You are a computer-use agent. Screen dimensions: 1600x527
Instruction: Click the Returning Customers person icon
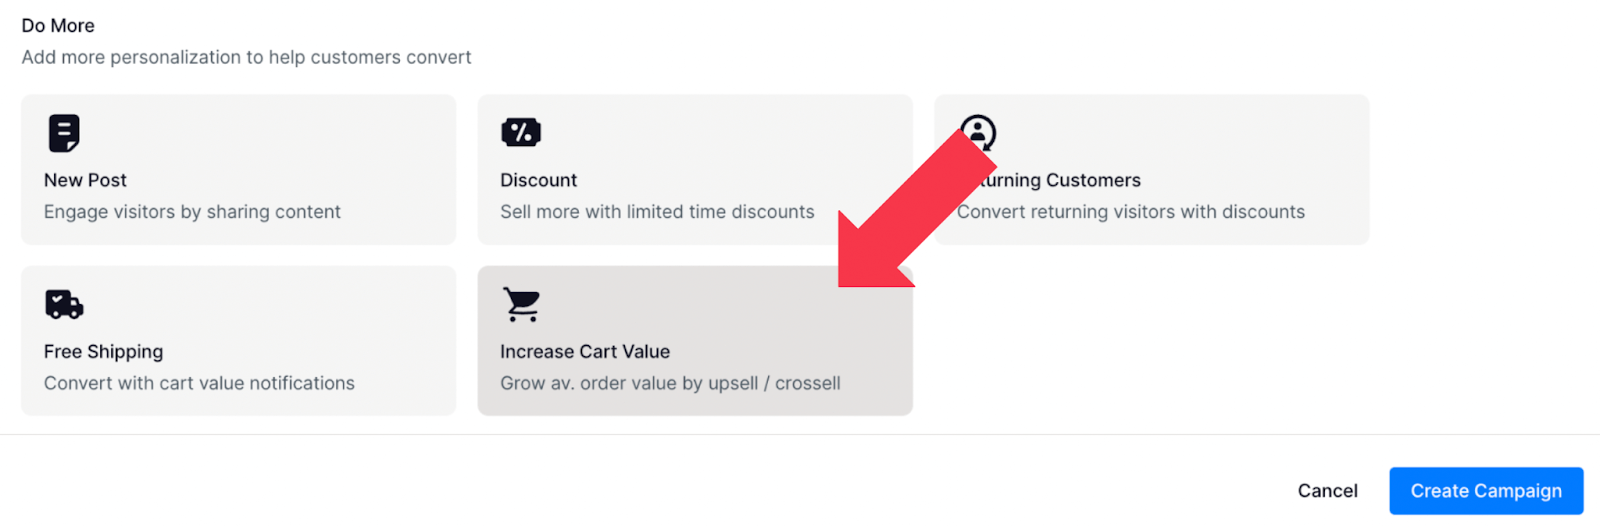[978, 130]
